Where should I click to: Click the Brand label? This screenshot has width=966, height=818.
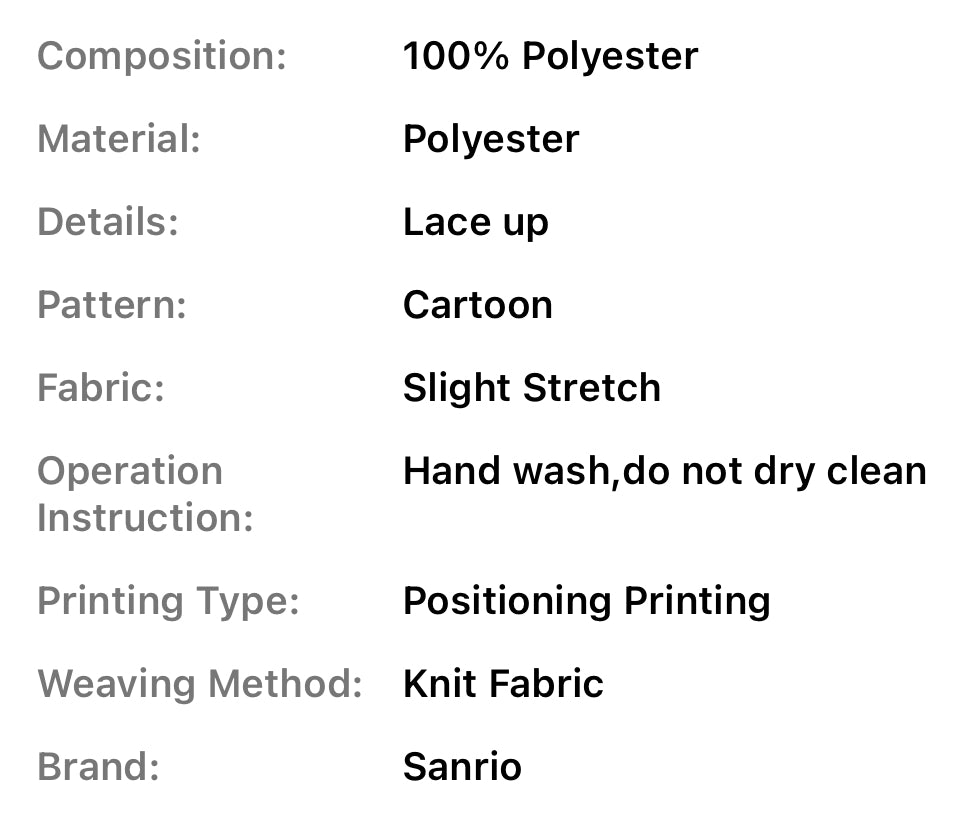coord(98,767)
